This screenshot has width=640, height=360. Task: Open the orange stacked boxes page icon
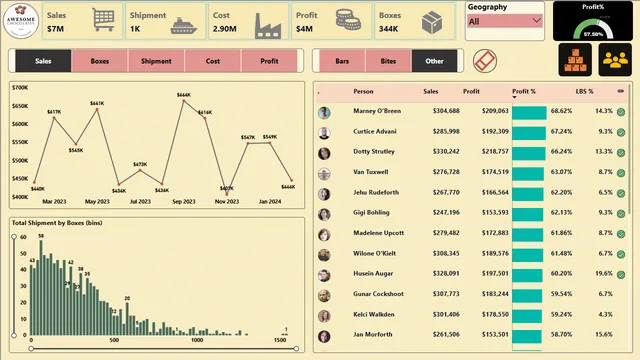click(x=575, y=60)
